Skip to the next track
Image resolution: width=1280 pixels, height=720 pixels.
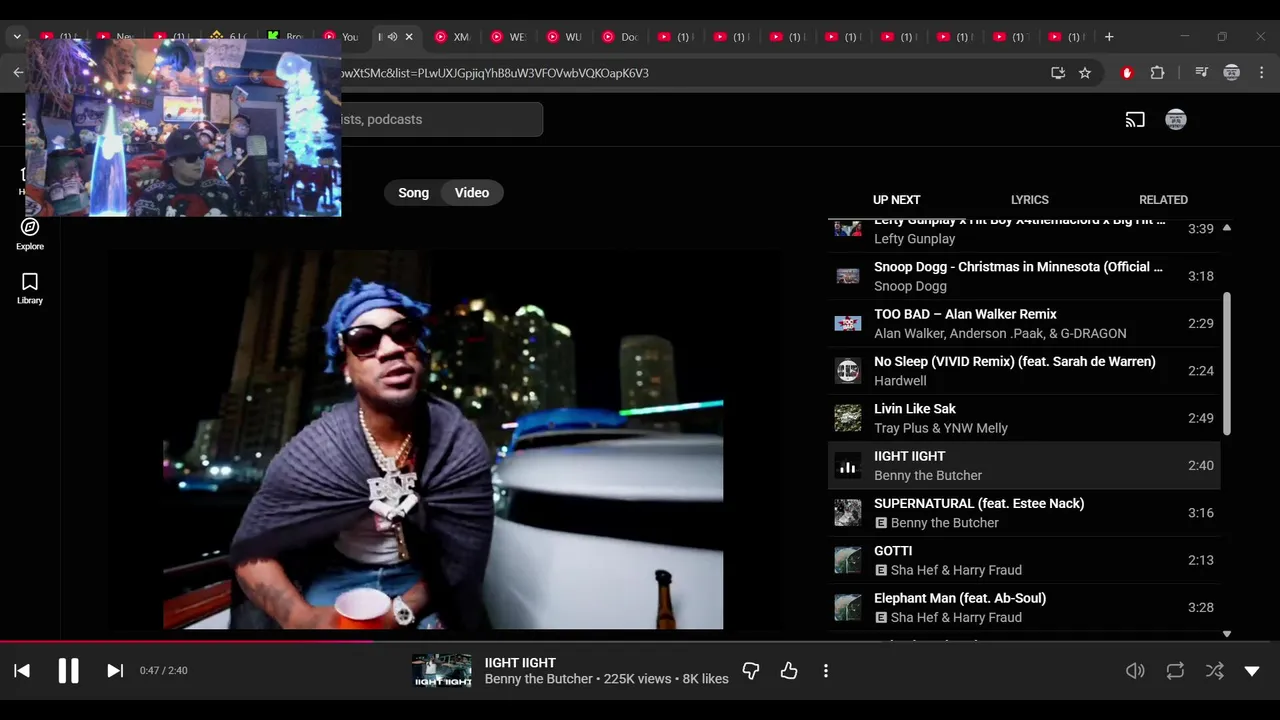[x=115, y=671]
